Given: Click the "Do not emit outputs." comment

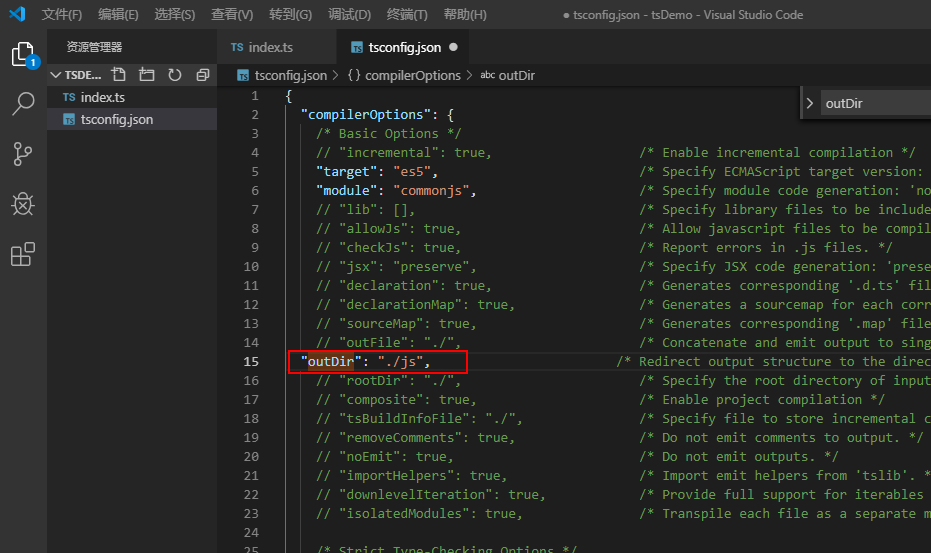Looking at the screenshot, I should pos(739,456).
